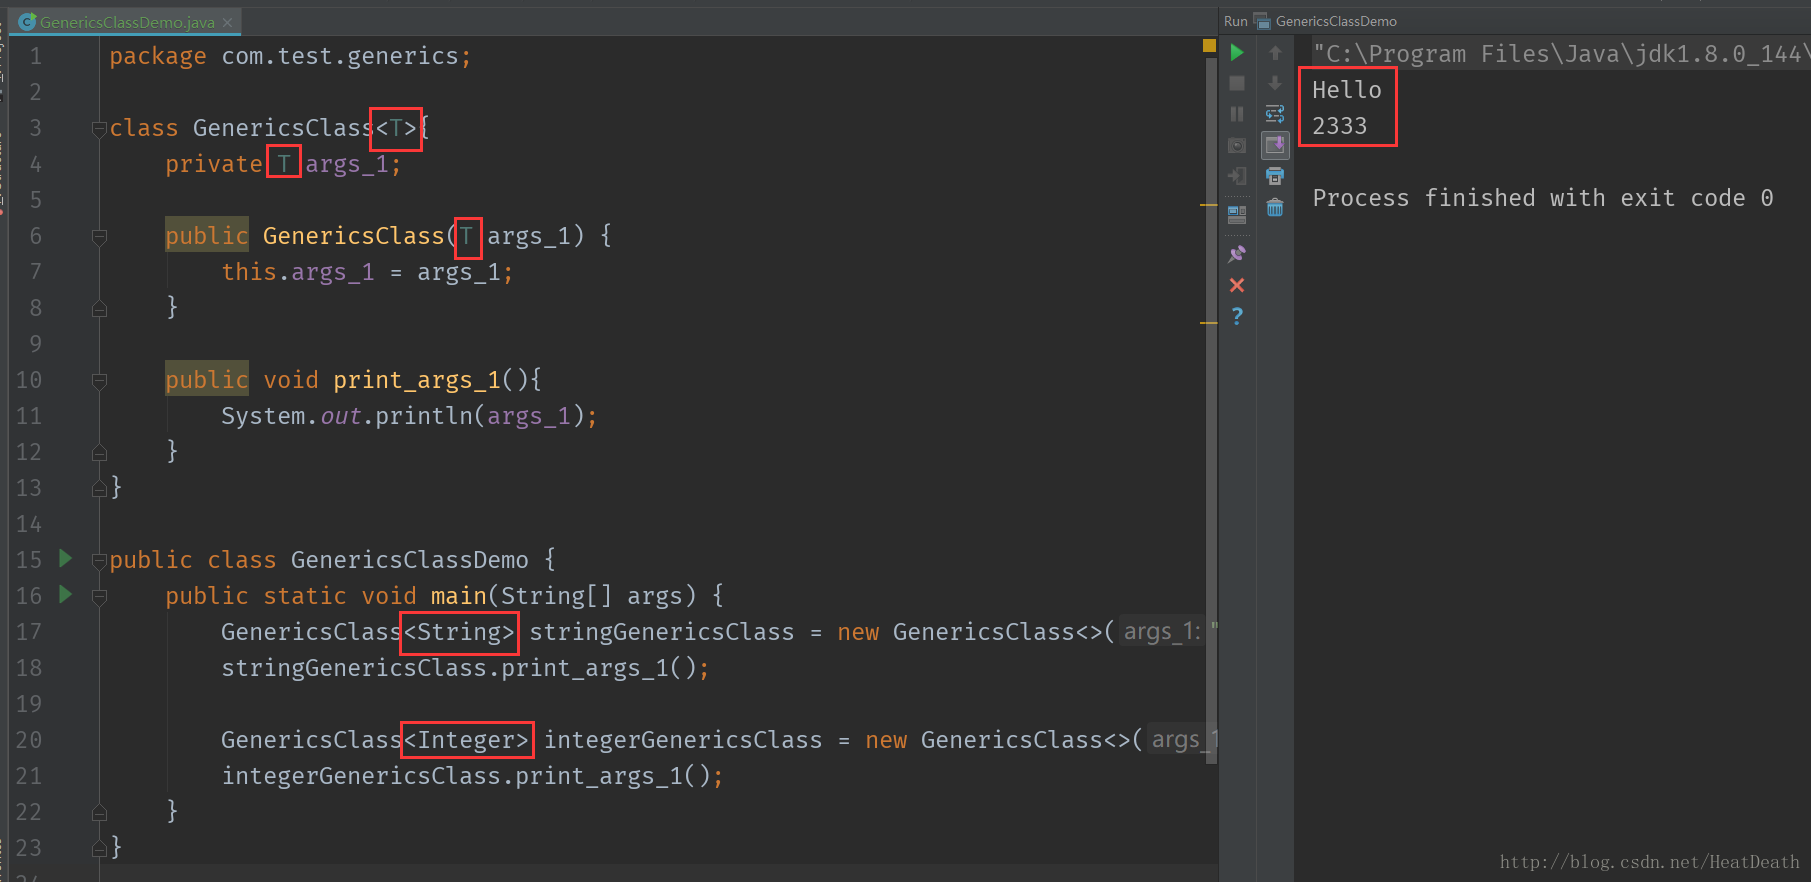Click the constructor end fold marker at line 8

(x=99, y=308)
